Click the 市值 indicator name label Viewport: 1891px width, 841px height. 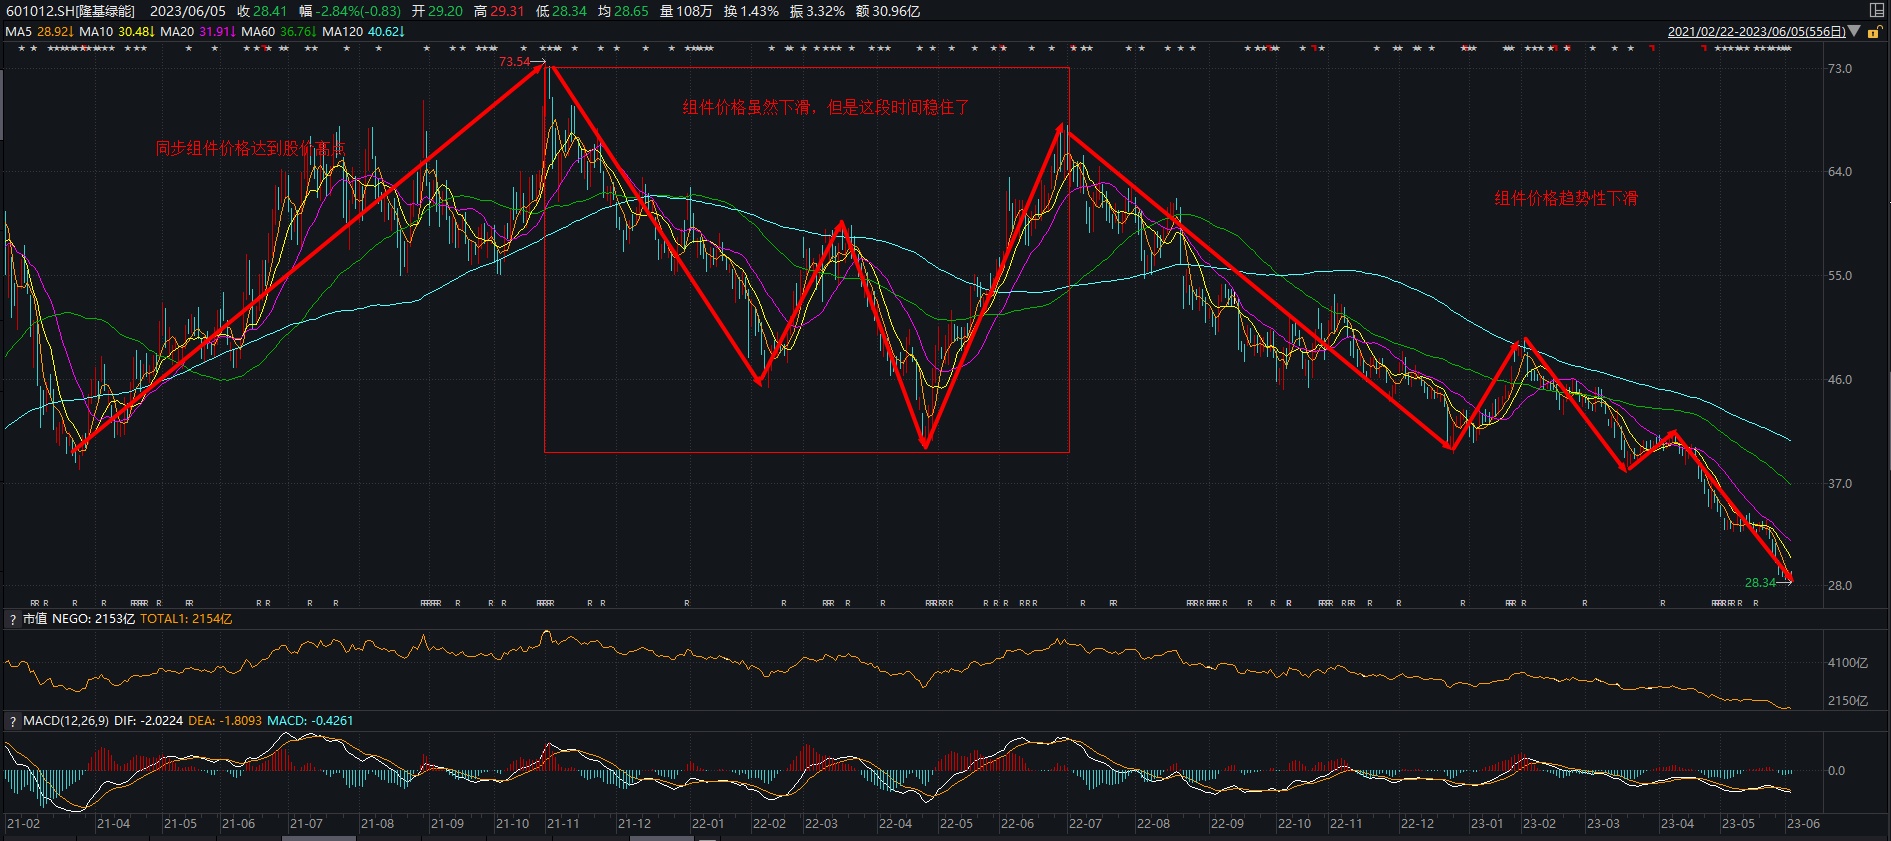(35, 619)
